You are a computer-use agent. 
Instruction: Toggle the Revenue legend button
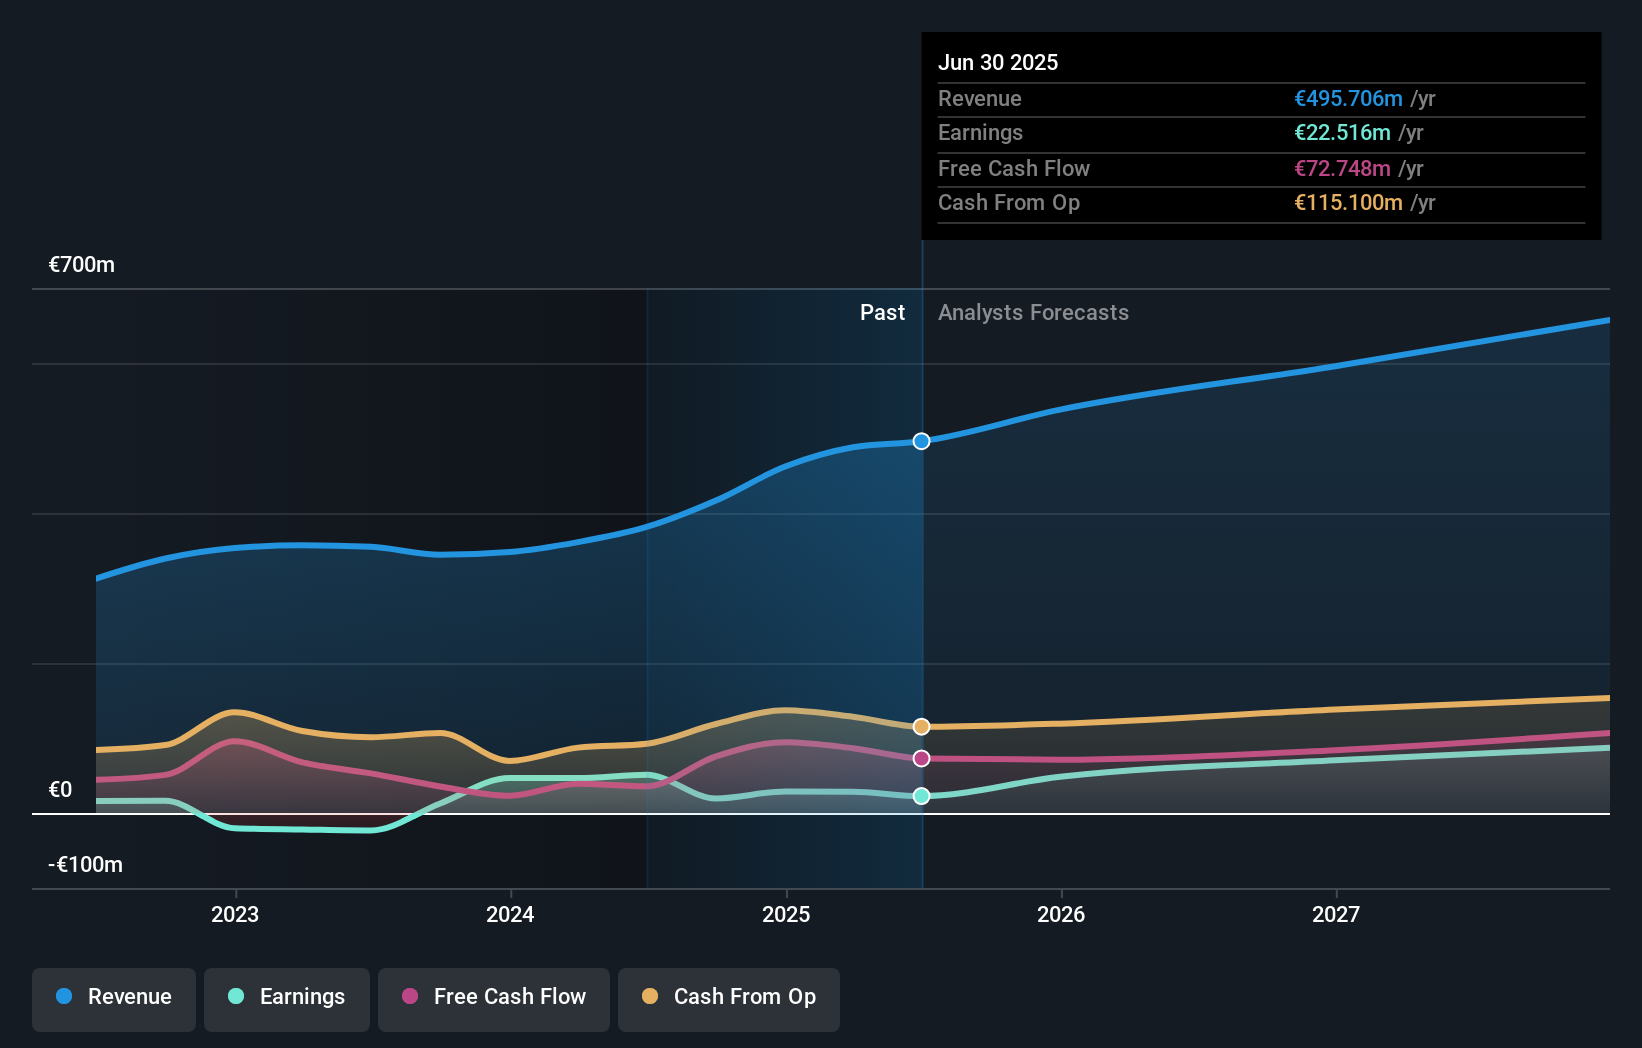click(x=114, y=999)
